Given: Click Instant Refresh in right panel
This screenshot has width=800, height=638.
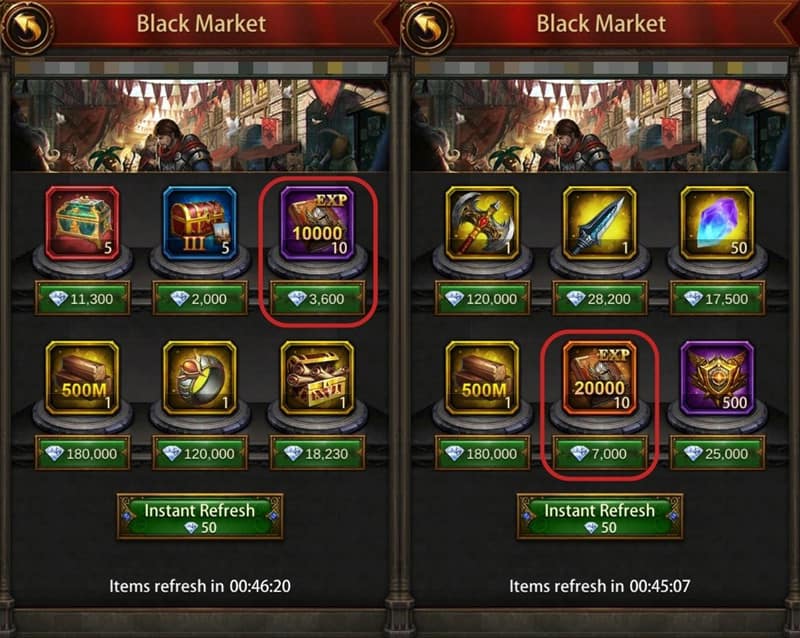Looking at the screenshot, I should [x=600, y=517].
